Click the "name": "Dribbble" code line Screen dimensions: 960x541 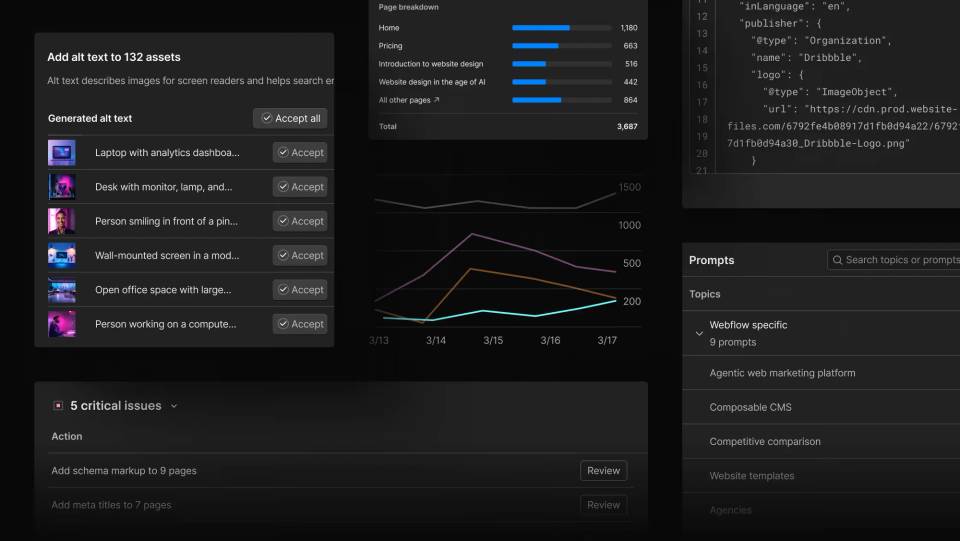[x=806, y=58]
